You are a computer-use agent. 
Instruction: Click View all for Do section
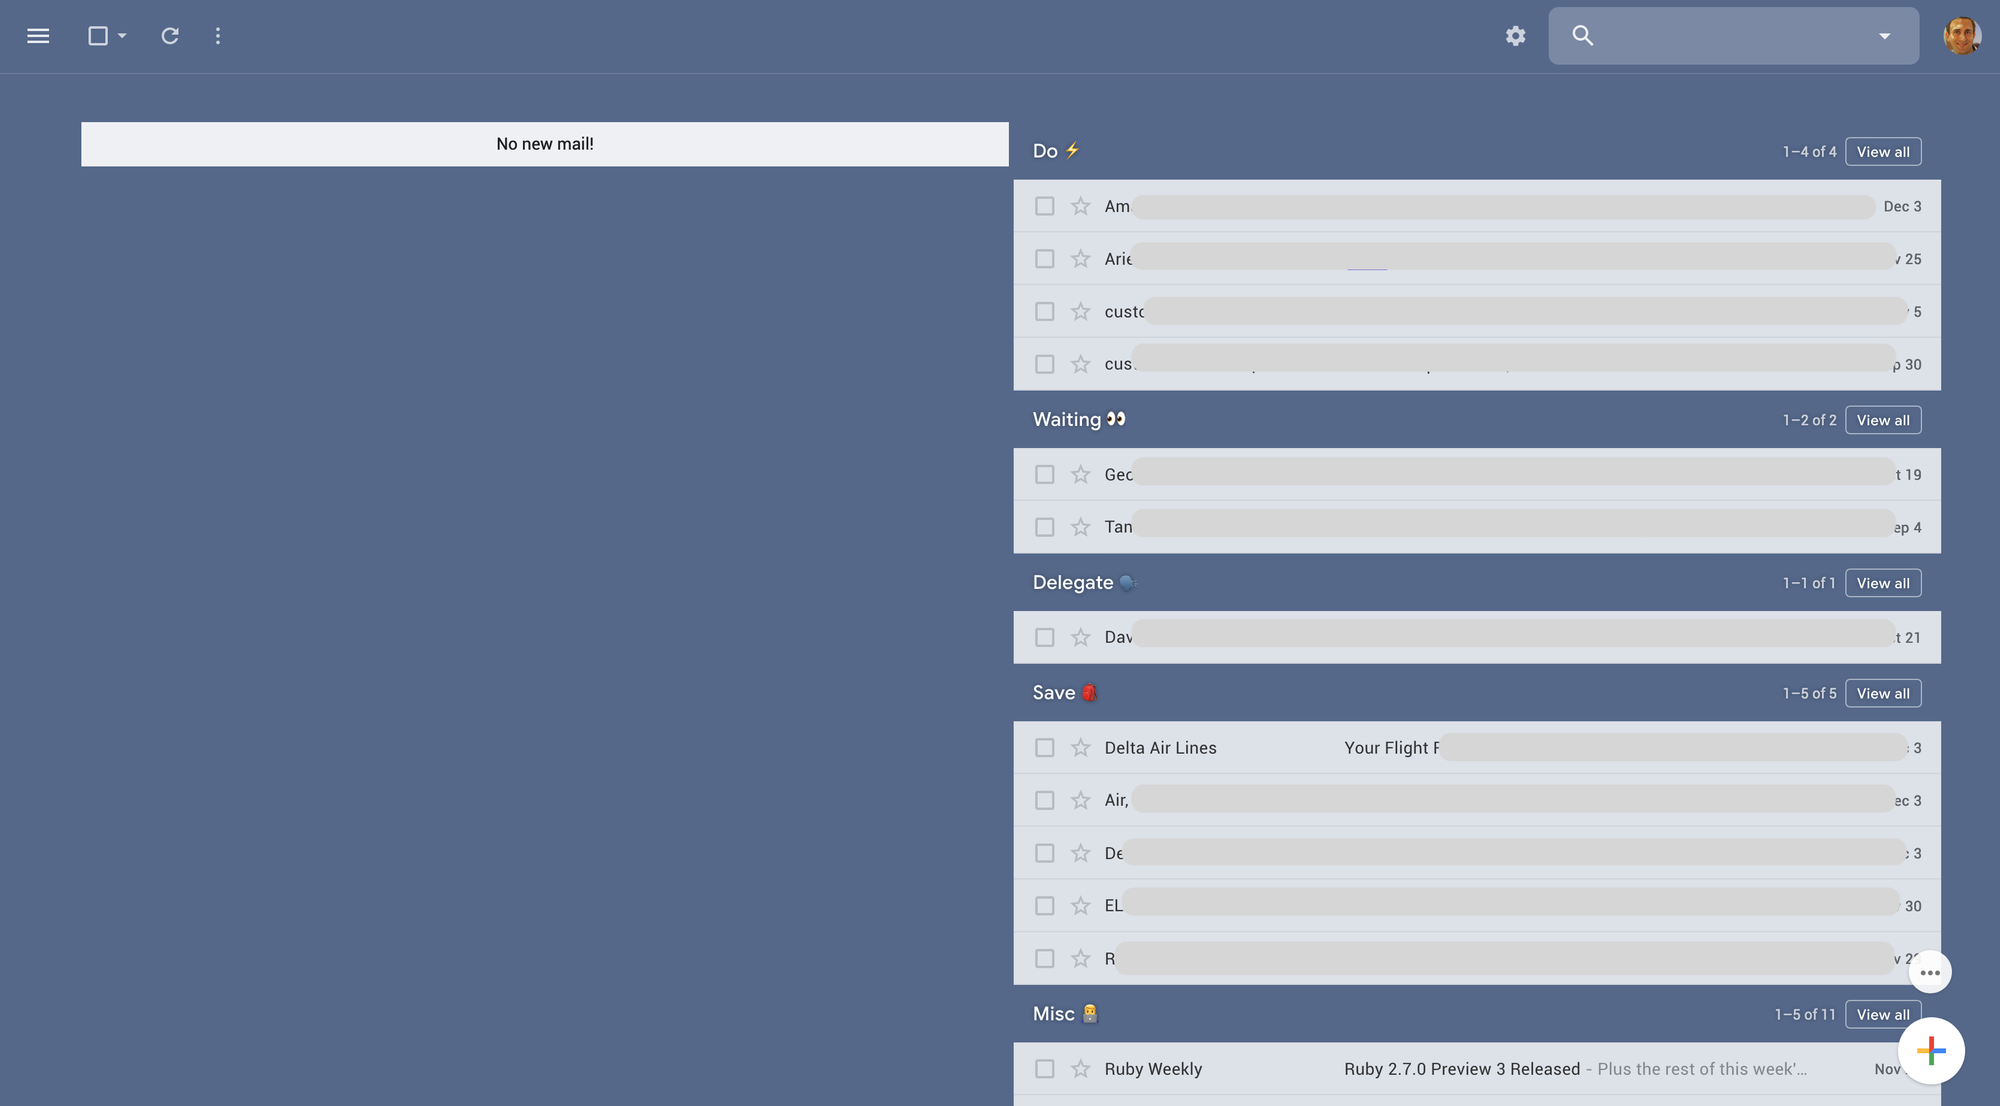click(1882, 152)
